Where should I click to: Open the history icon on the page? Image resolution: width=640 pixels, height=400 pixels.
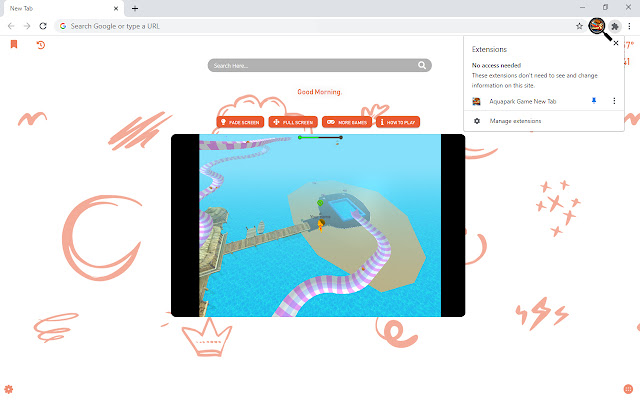(40, 45)
